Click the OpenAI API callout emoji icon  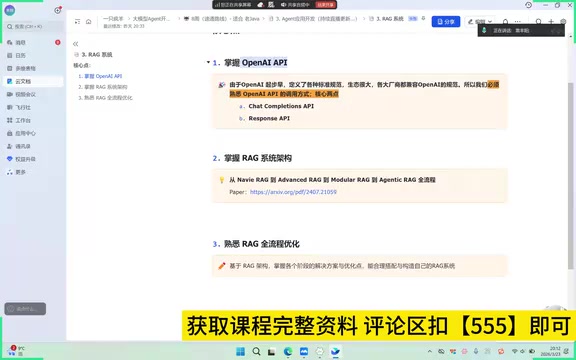pos(222,85)
